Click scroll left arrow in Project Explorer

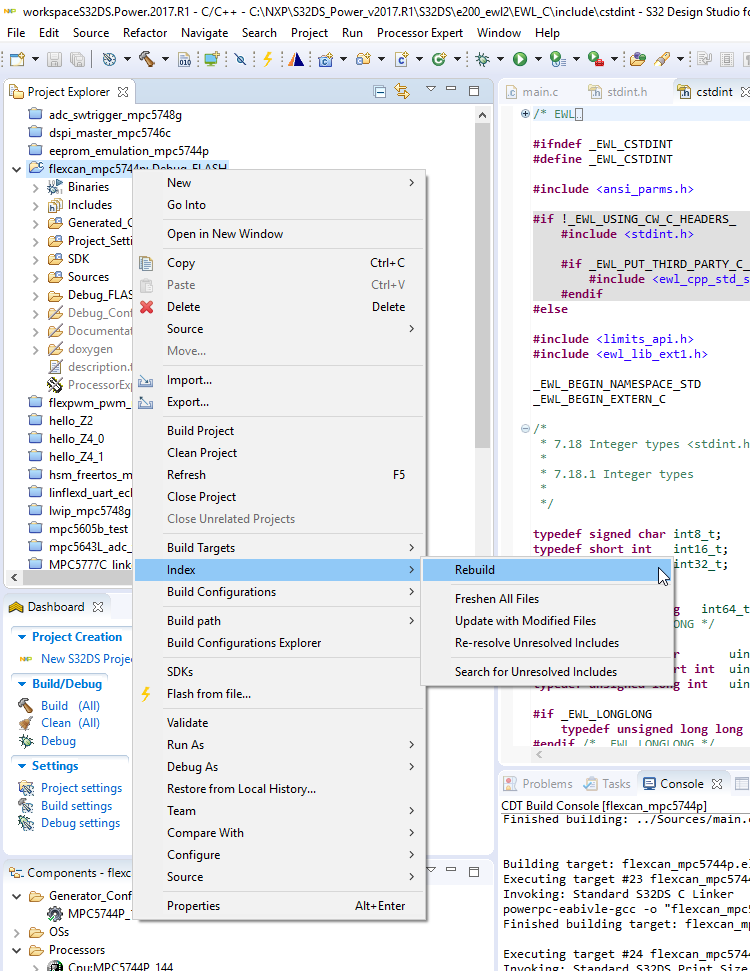pyautogui.click(x=14, y=577)
